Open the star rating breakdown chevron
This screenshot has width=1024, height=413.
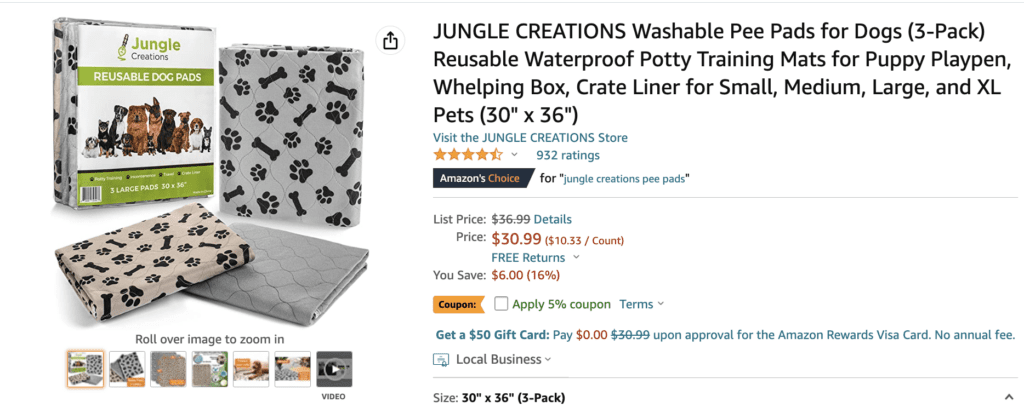[515, 155]
